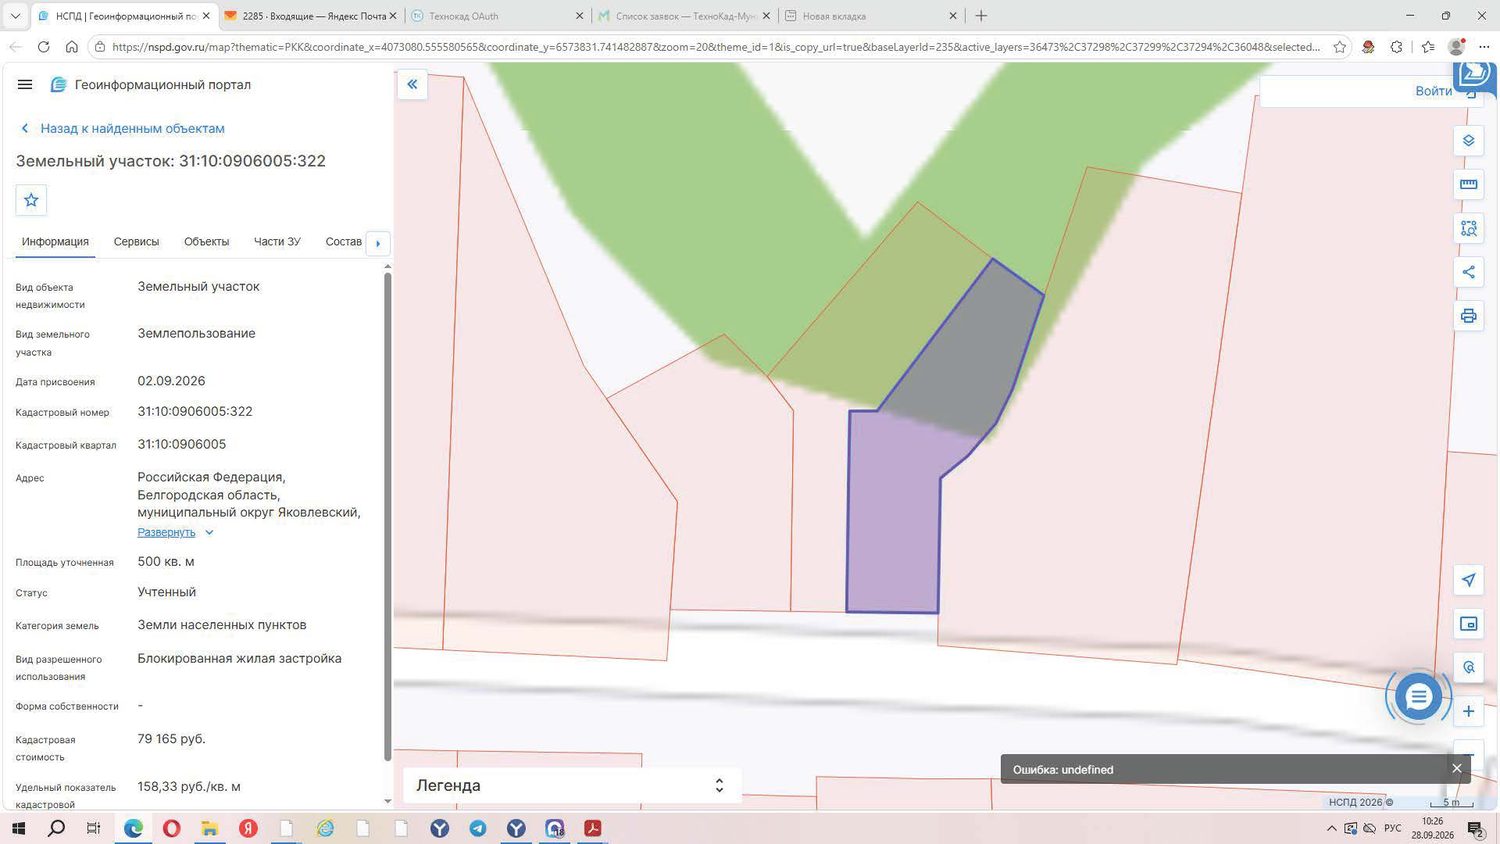Image resolution: width=1500 pixels, height=844 pixels.
Task: Go back via Назад к найденным объектам
Action: pos(122,128)
